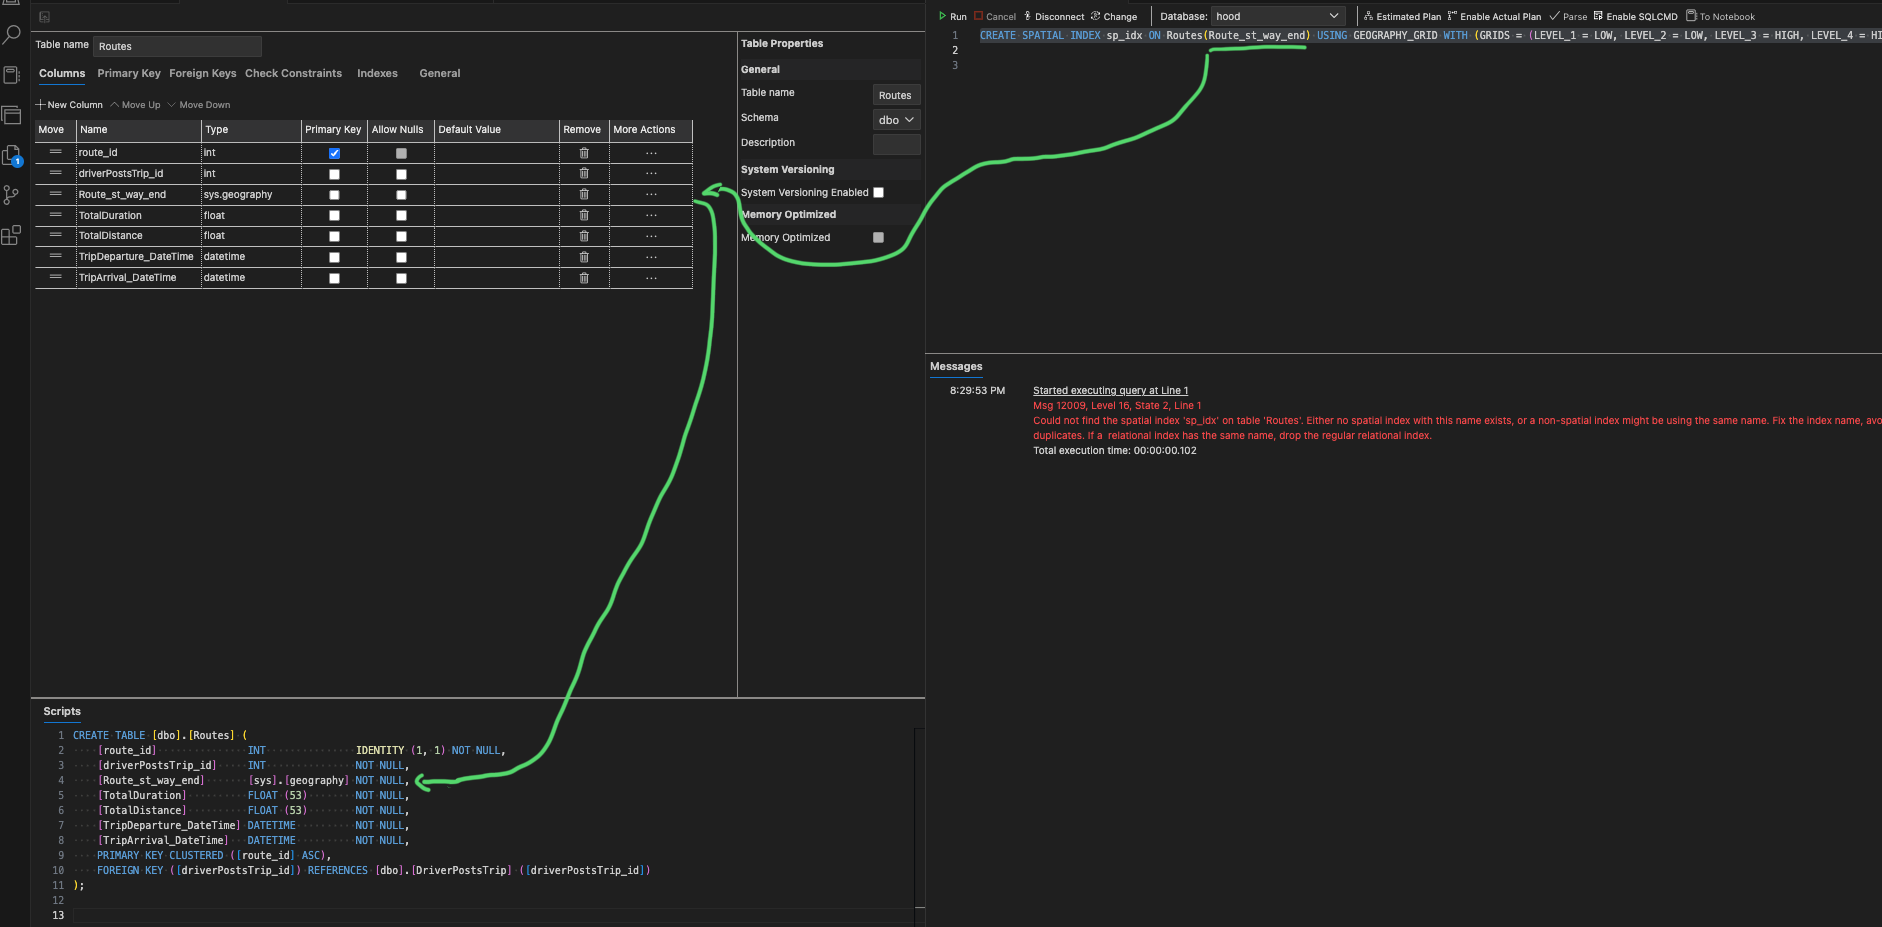Click the move handle of the TotalDuration row
1882x927 pixels.
[x=55, y=215]
